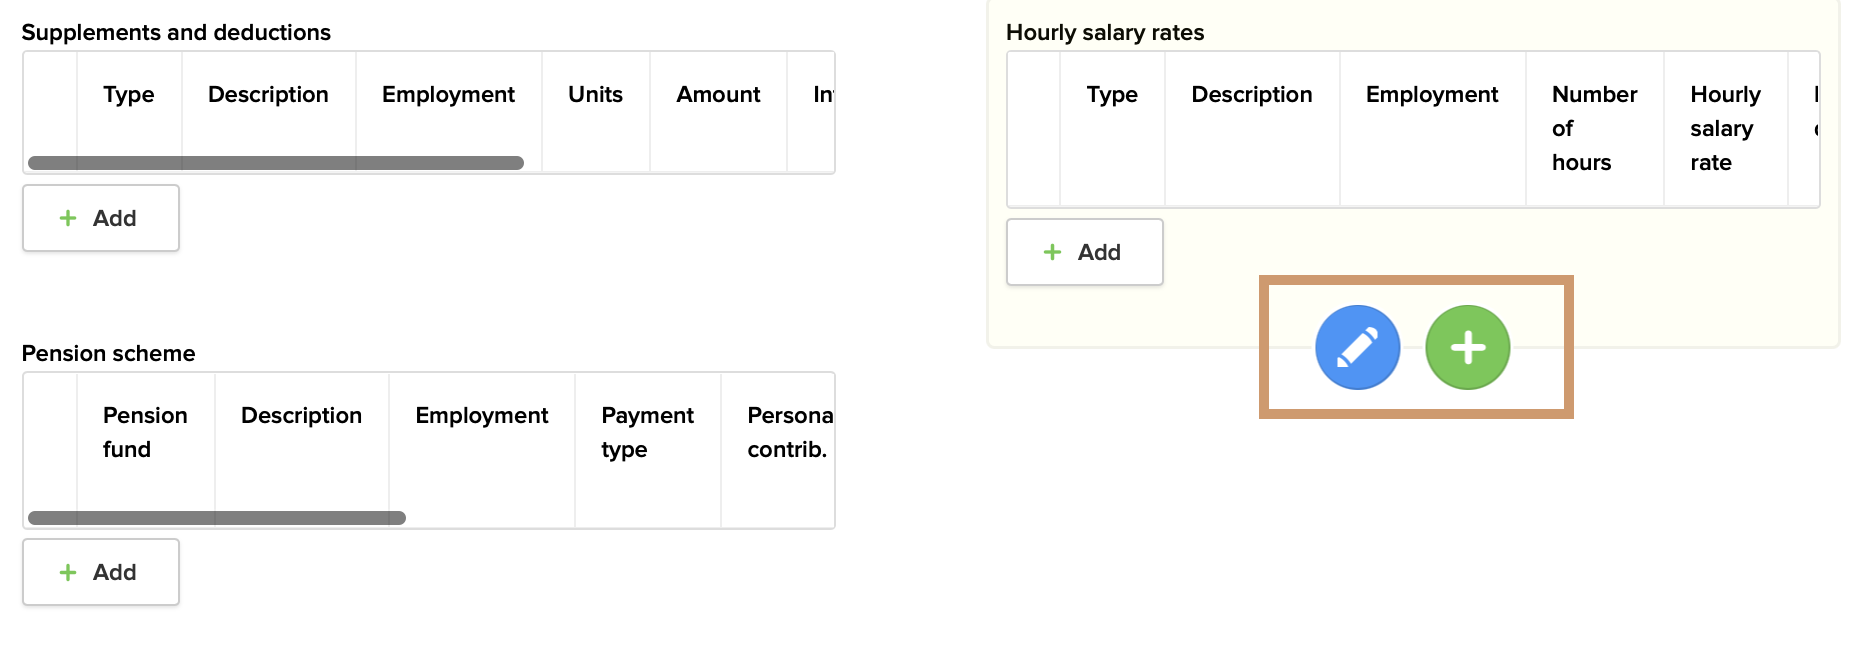Click Description header in Supplements and deductions
1854x646 pixels.
(268, 94)
